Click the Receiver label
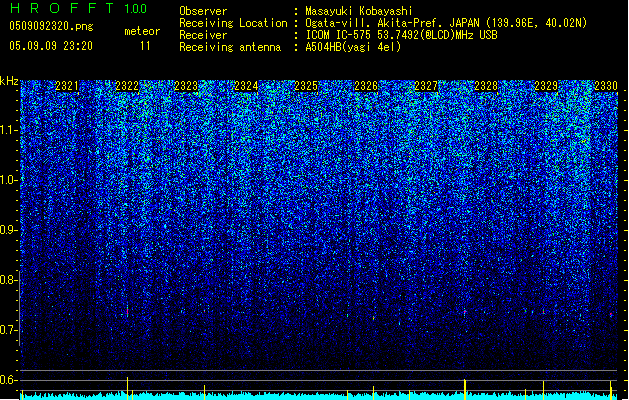629x400 pixels. coord(203,35)
